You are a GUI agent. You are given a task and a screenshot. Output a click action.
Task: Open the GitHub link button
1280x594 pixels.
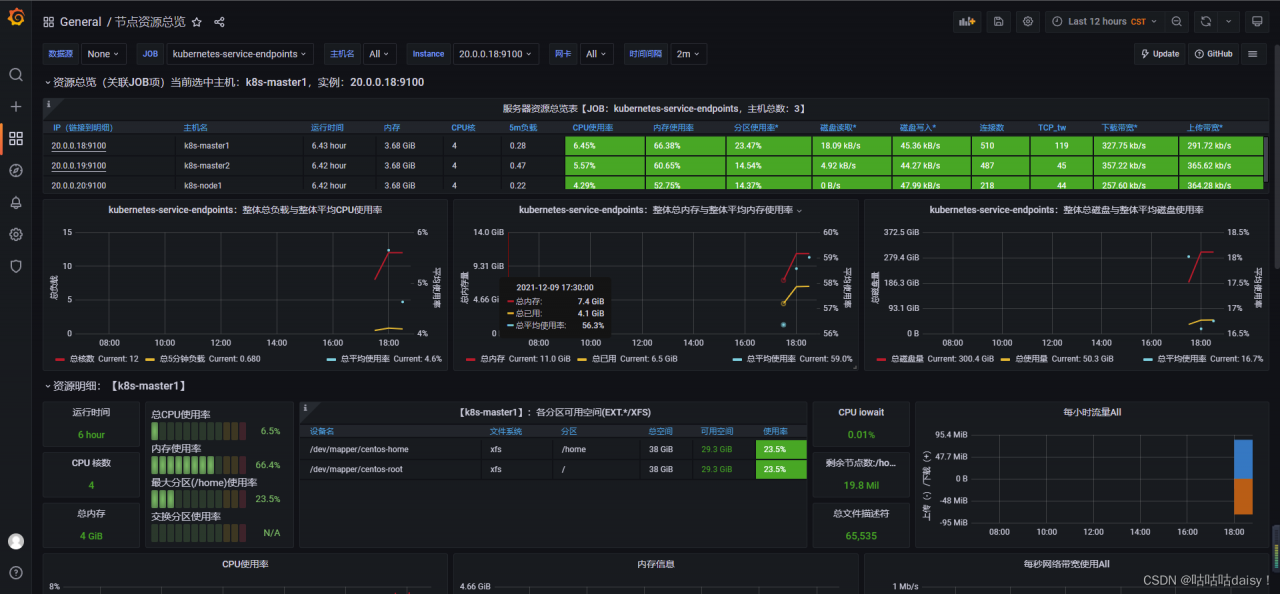pyautogui.click(x=1213, y=54)
